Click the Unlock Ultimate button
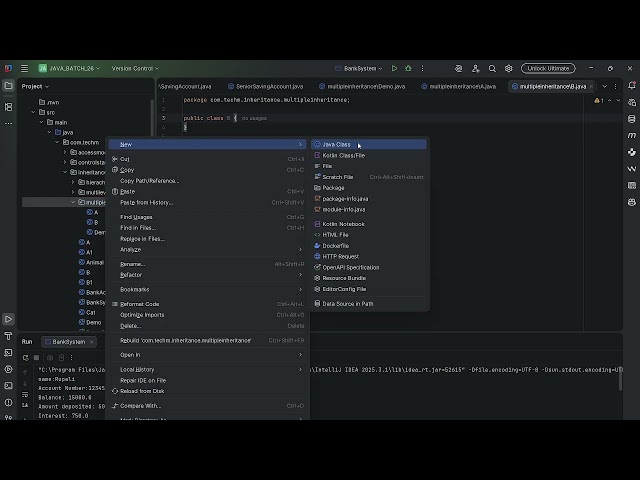The height and width of the screenshot is (480, 640). point(548,69)
